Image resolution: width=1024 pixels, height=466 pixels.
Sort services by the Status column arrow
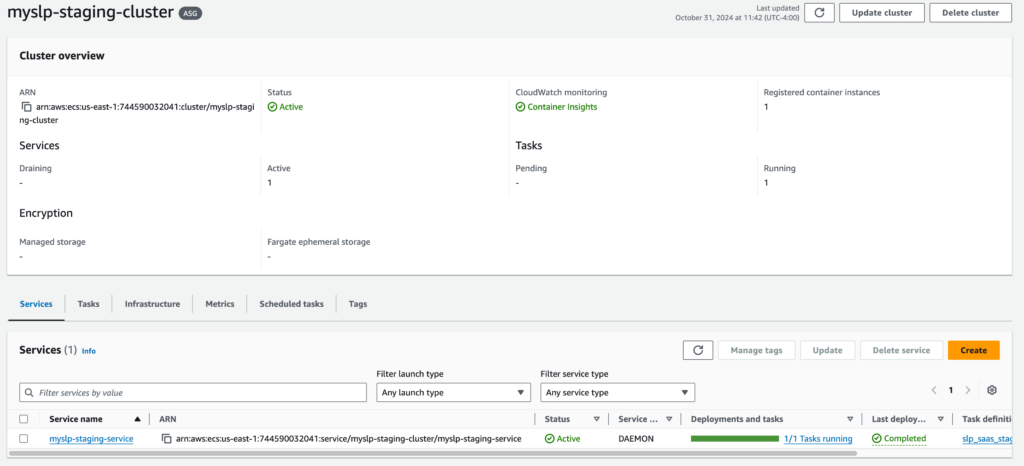pyautogui.click(x=596, y=419)
